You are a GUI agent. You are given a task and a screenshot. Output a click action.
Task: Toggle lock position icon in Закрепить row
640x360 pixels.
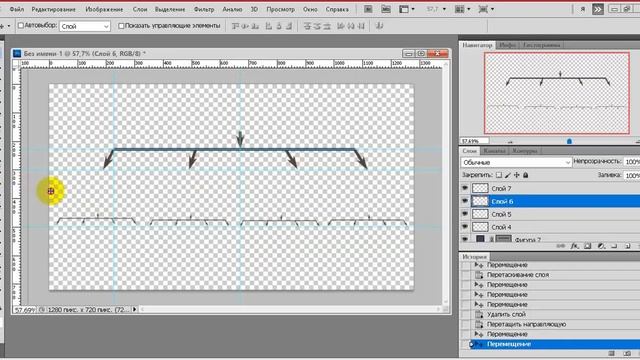(517, 175)
